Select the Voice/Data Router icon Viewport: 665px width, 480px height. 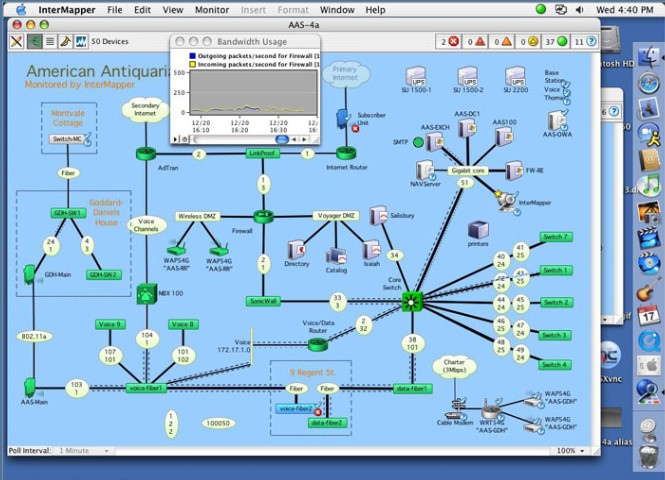pos(318,344)
